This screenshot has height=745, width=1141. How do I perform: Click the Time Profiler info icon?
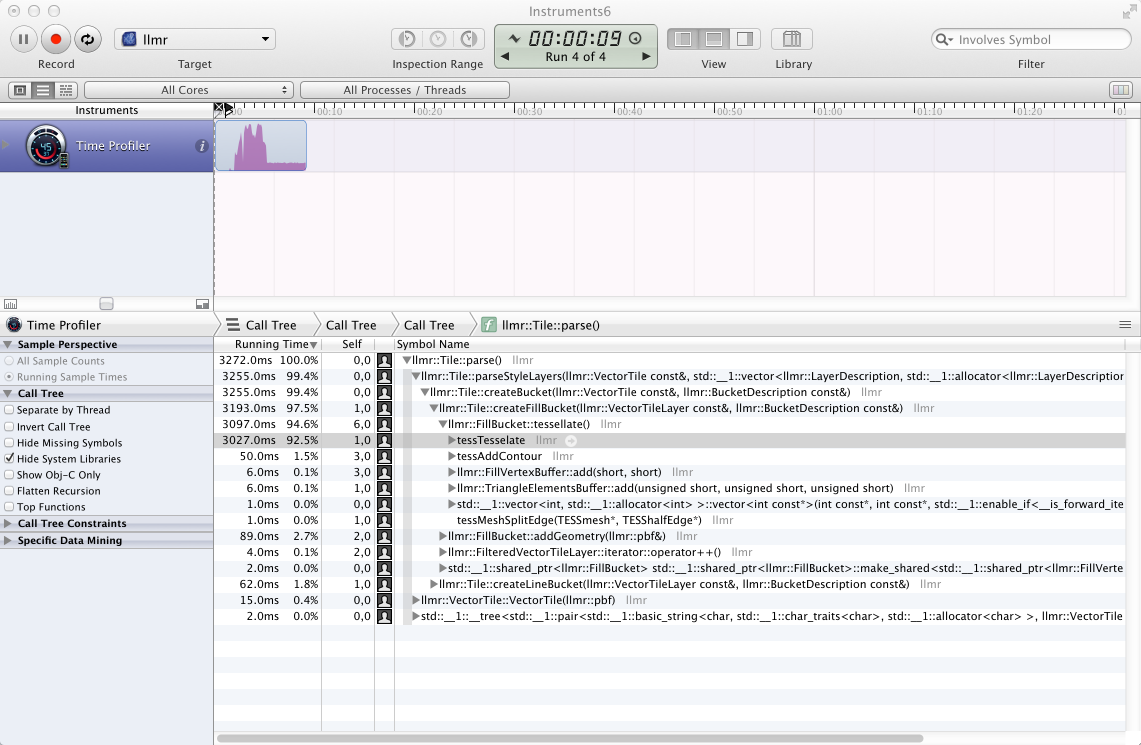pyautogui.click(x=202, y=146)
